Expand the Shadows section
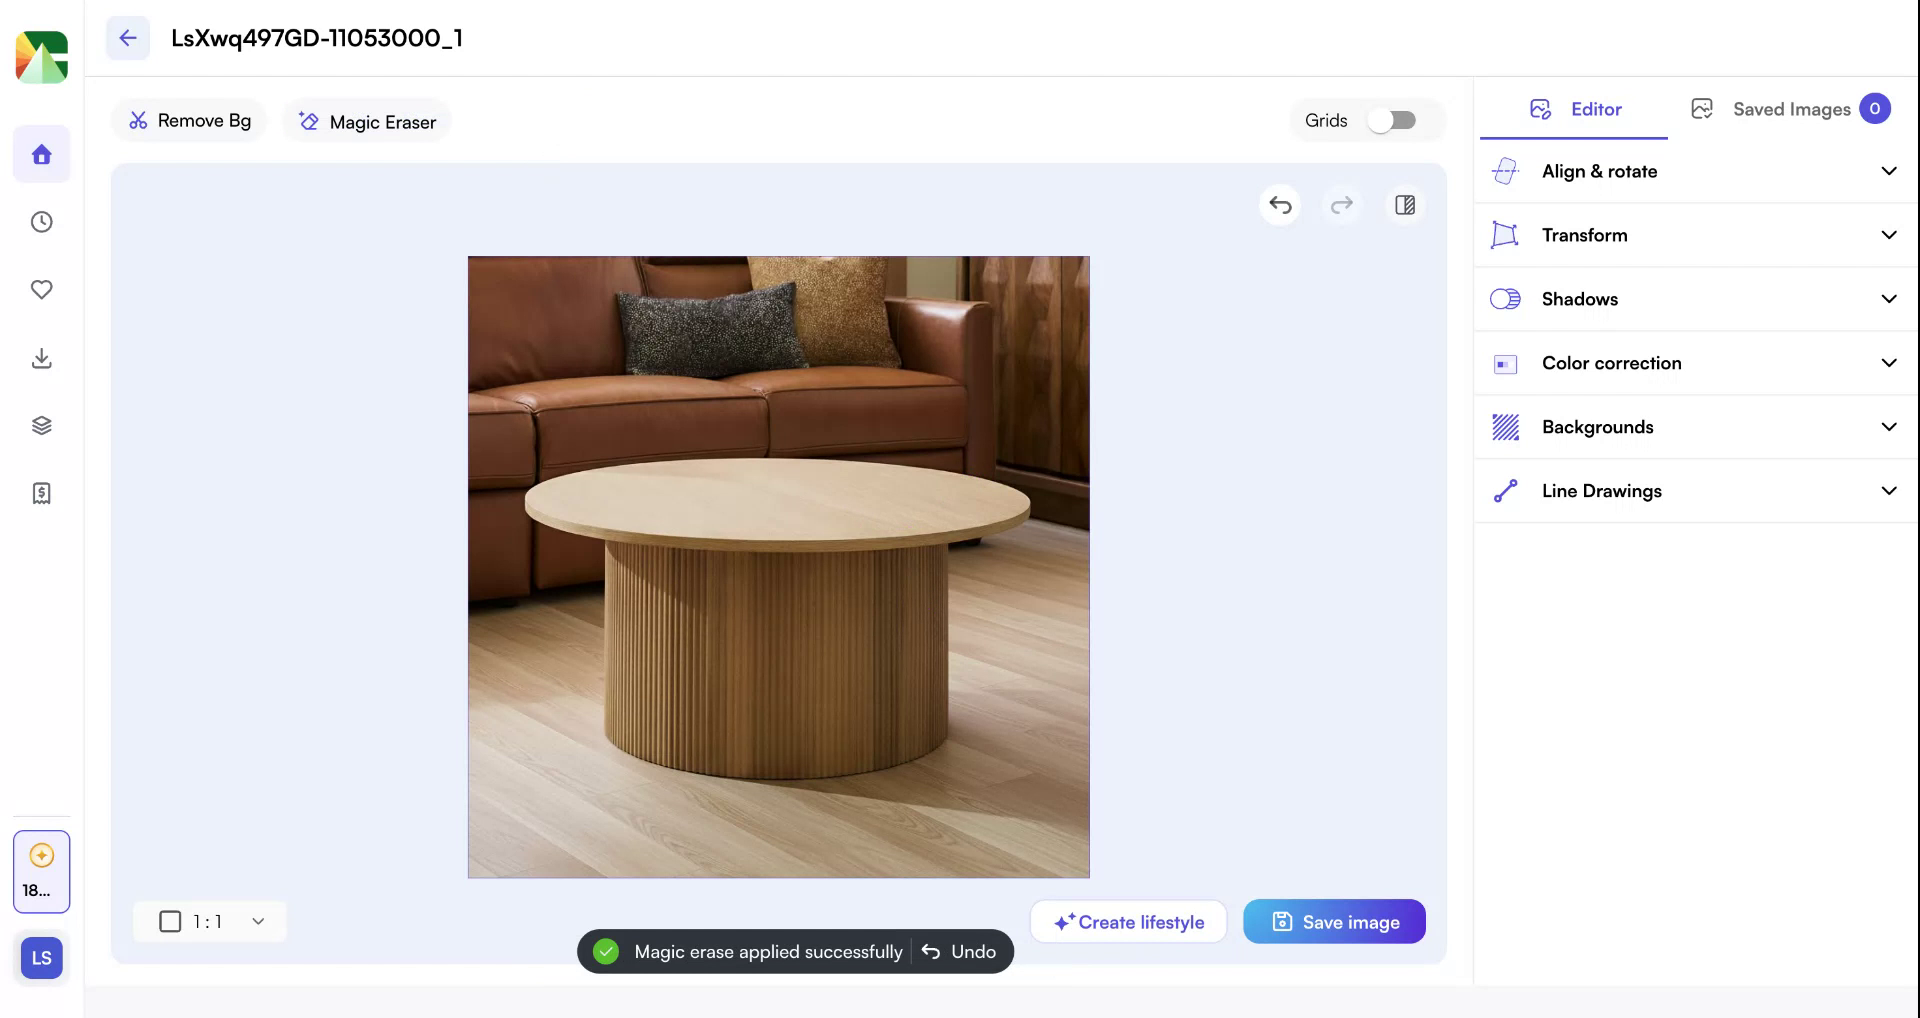Screen dimensions: 1920x1018 (x=1694, y=298)
